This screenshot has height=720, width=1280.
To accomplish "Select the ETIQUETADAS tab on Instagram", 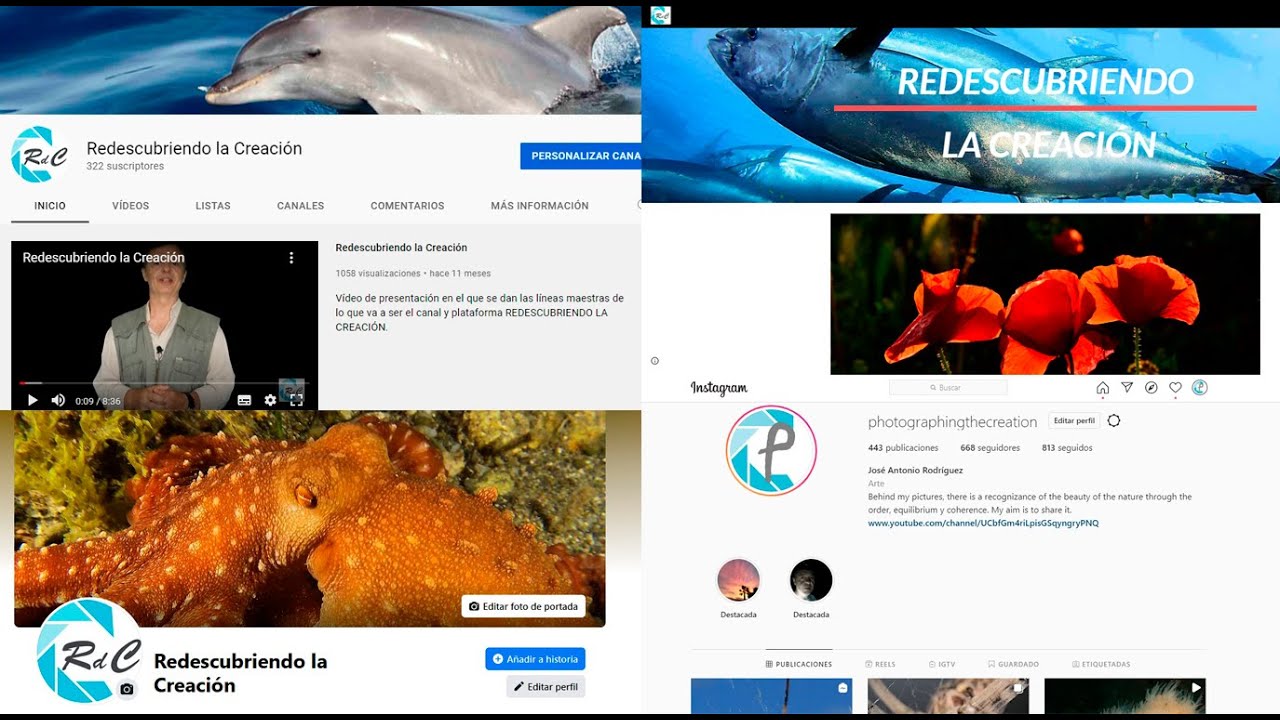I will click(x=1100, y=664).
